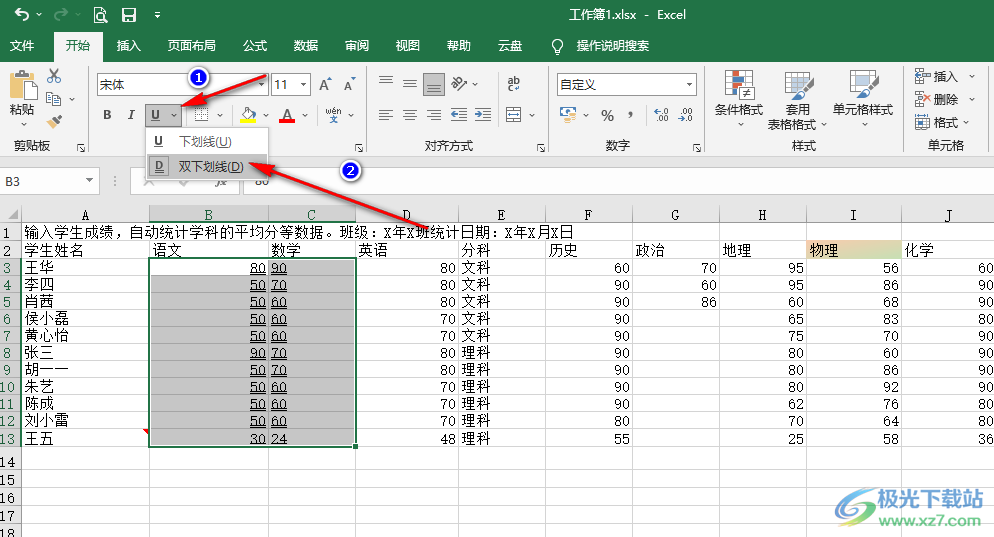This screenshot has width=994, height=537.
Task: Click the text orientation icon
Action: (x=459, y=83)
